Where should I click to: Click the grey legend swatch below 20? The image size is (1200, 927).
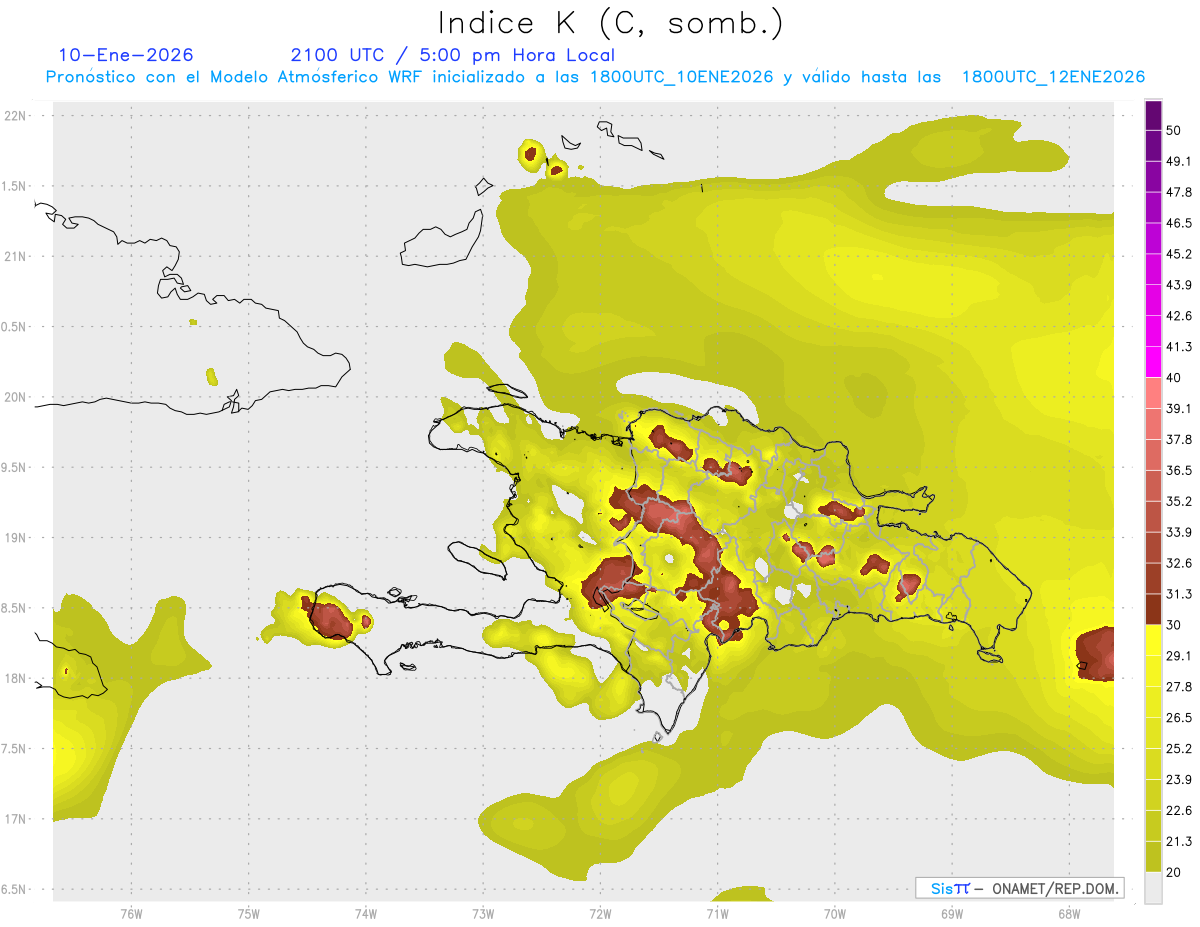coord(1153,887)
